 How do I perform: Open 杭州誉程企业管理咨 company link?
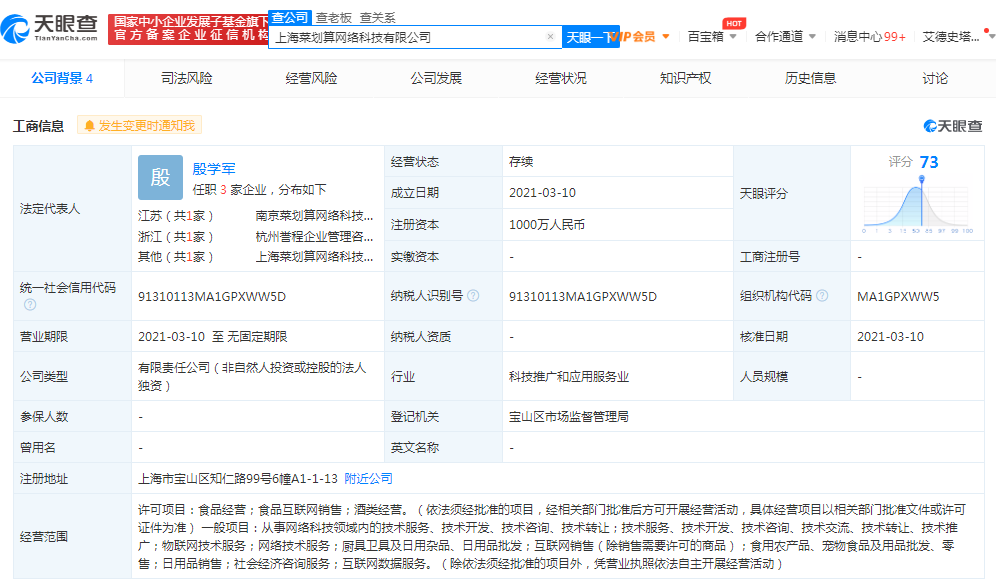[314, 236]
